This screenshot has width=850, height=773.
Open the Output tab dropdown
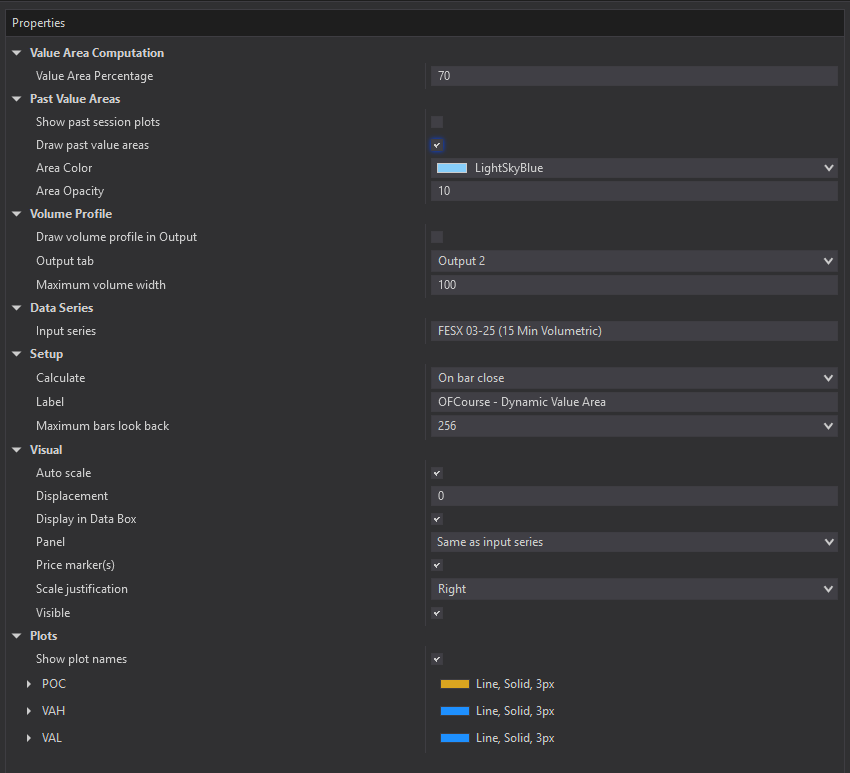(634, 261)
